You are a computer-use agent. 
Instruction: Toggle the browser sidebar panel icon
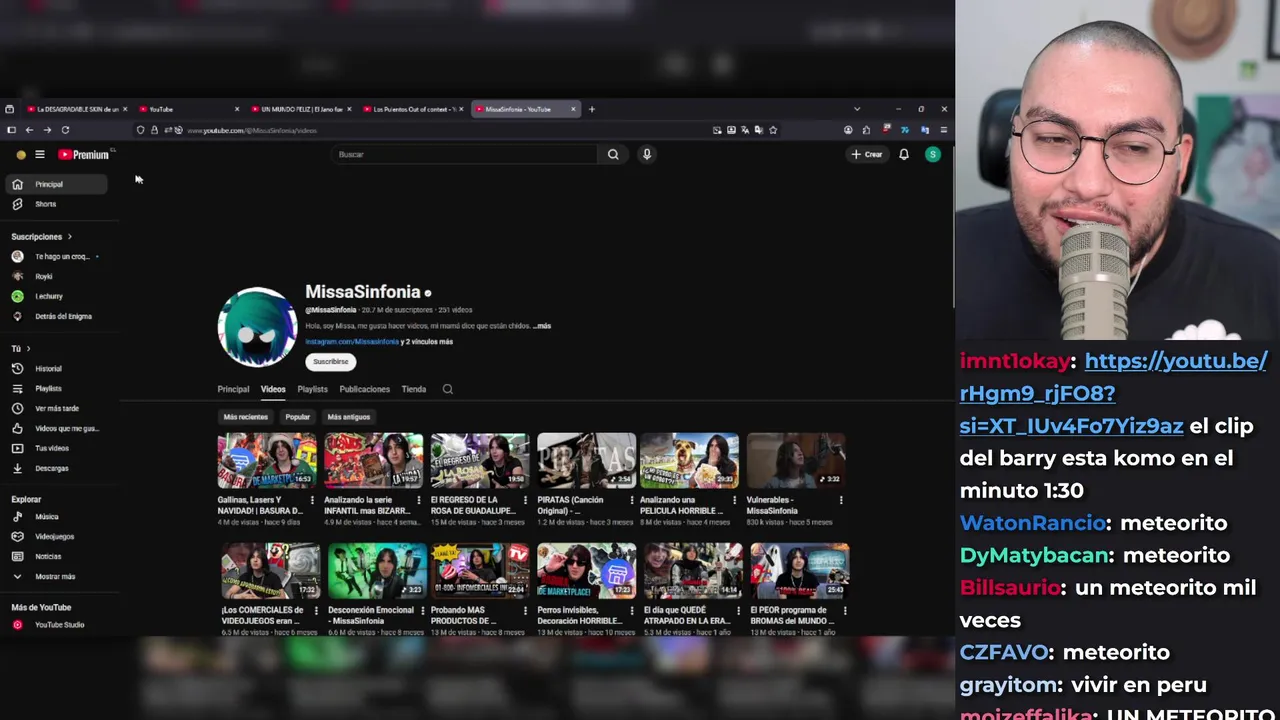pyautogui.click(x=11, y=130)
